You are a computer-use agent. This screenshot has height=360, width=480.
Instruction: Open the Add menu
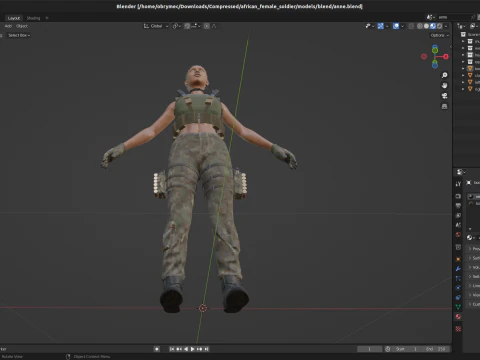tap(8, 26)
